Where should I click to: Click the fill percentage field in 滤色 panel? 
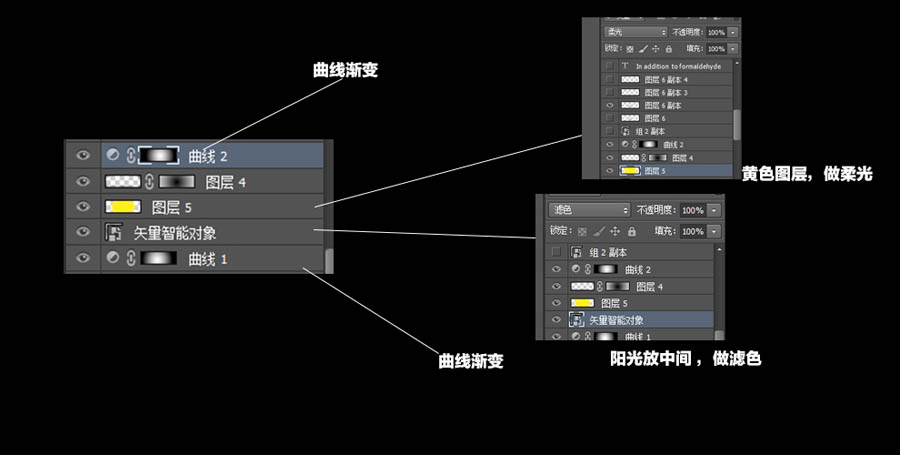pos(691,231)
